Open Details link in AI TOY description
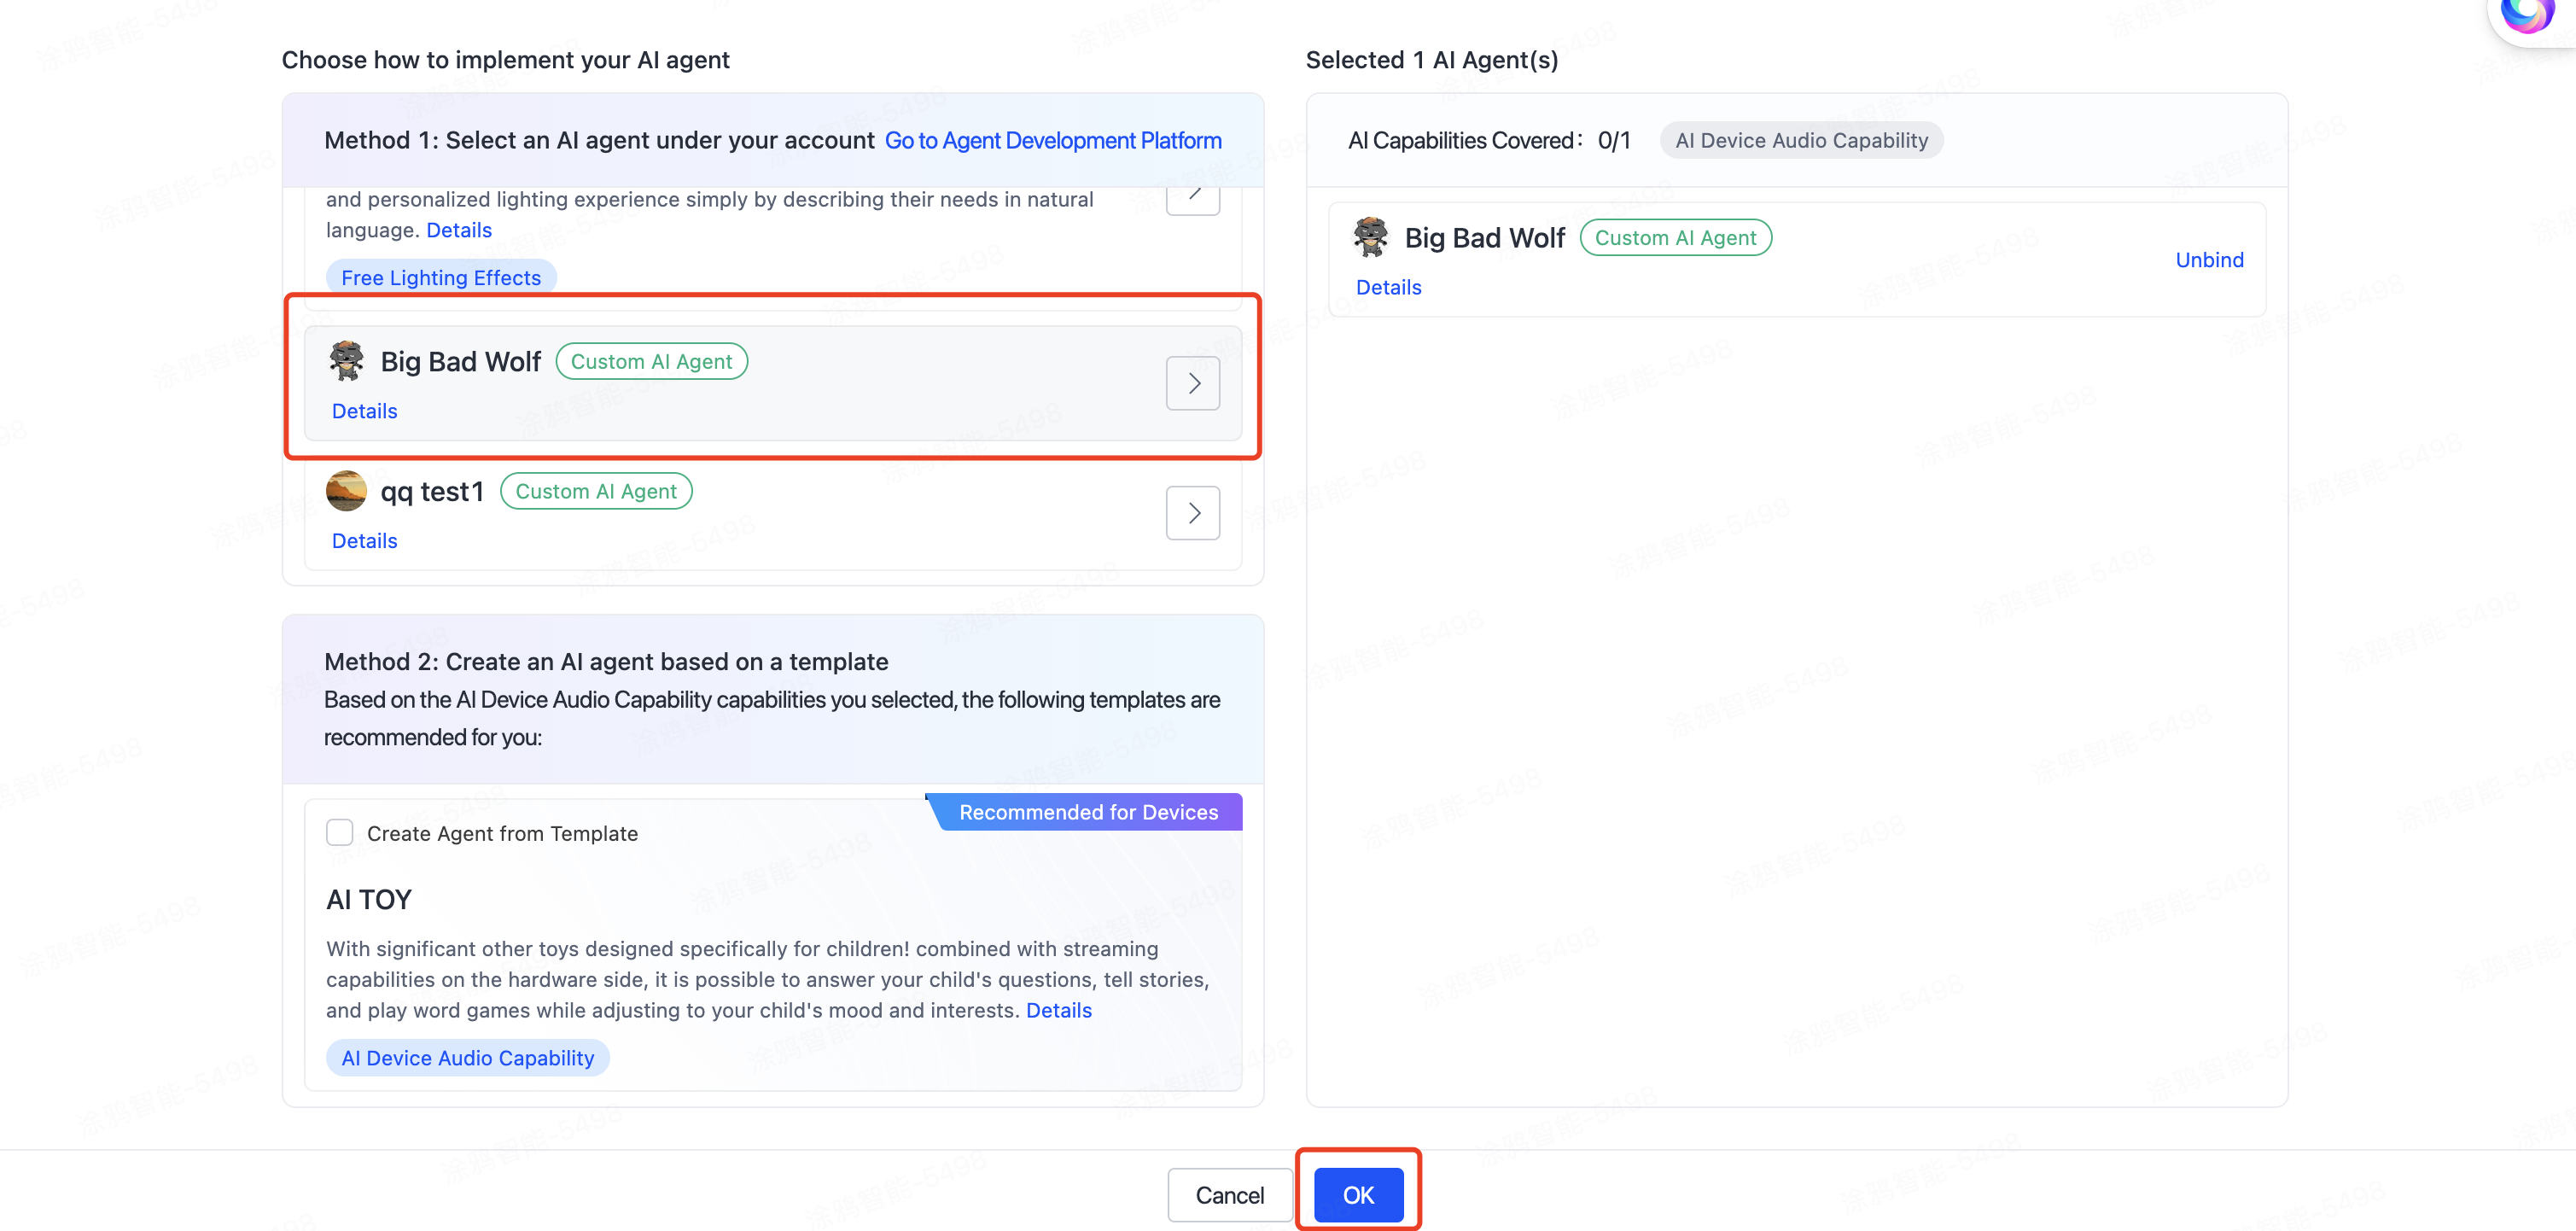2576x1231 pixels. coord(1058,1010)
